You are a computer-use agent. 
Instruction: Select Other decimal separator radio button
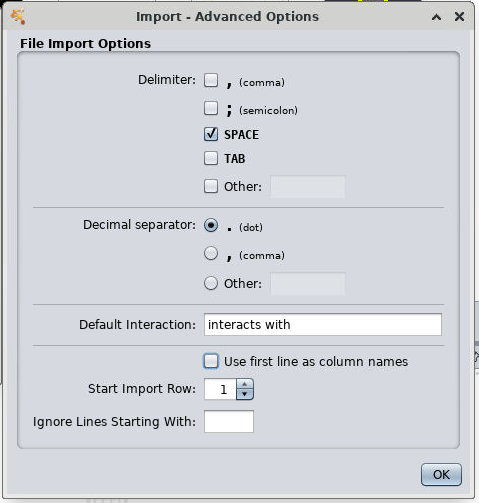pyautogui.click(x=211, y=283)
